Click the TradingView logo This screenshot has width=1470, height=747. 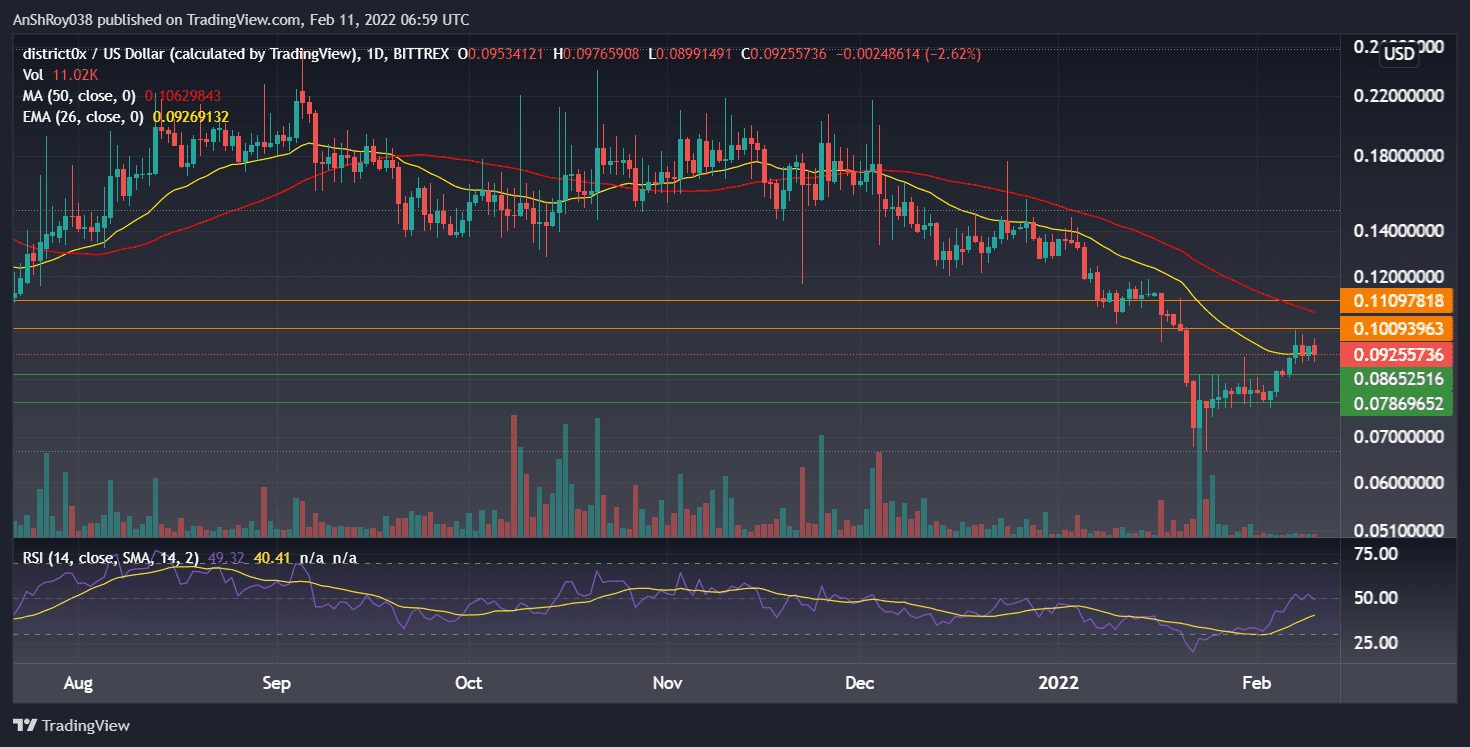(x=70, y=726)
